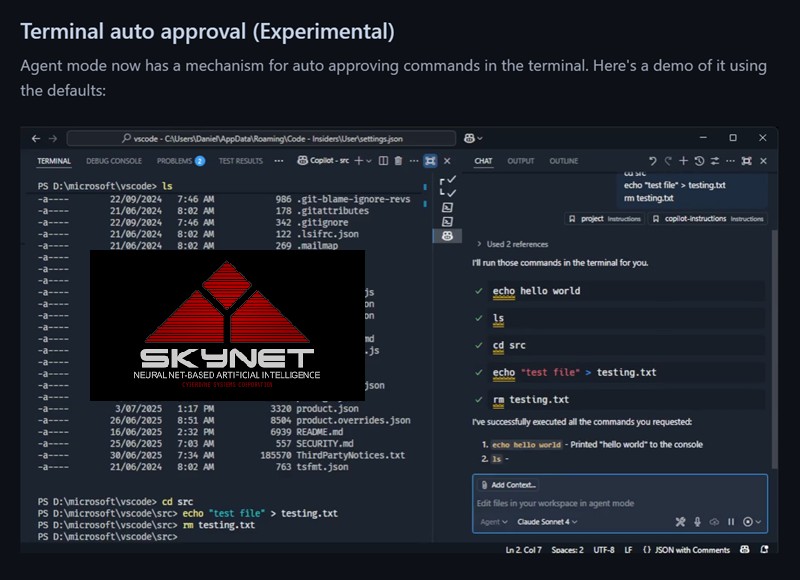This screenshot has width=800, height=580.
Task: Start a new chat with the plus icon
Action: pyautogui.click(x=683, y=161)
